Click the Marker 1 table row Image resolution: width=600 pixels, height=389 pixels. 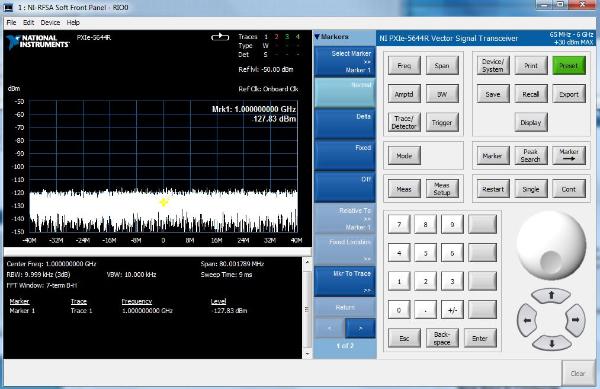coord(128,311)
